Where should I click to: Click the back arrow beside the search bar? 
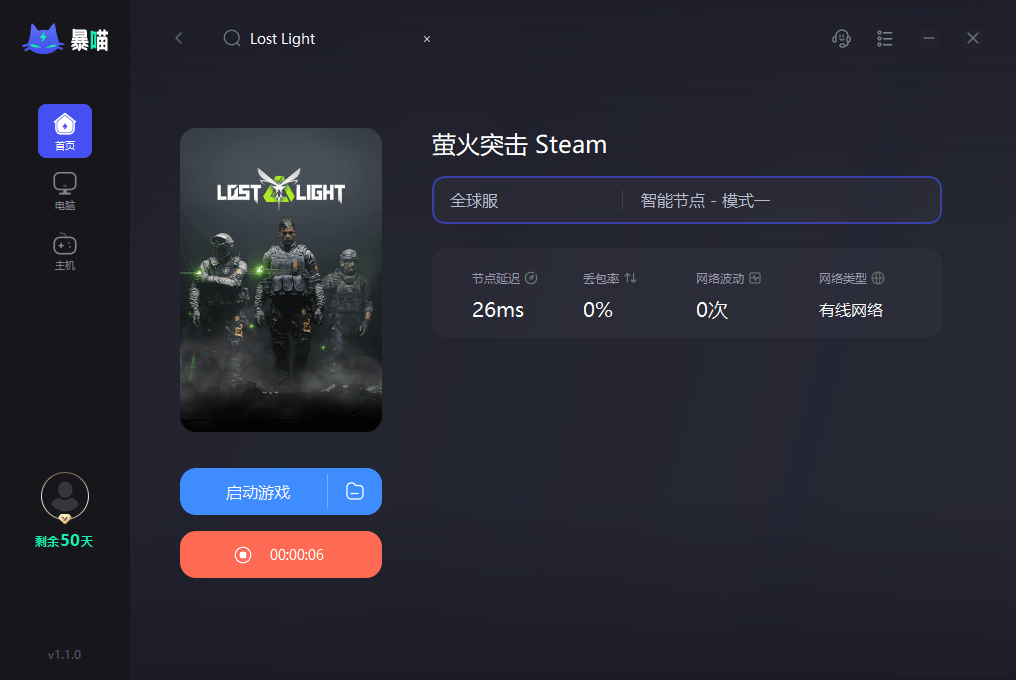coord(179,38)
